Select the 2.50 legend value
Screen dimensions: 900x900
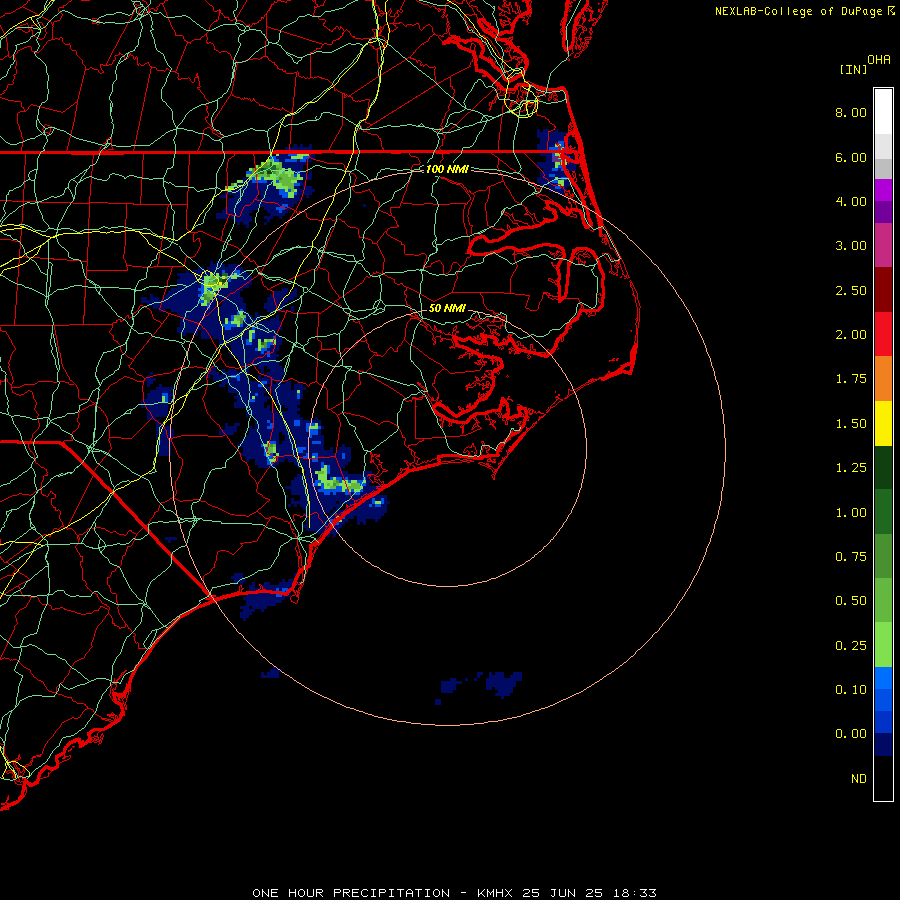pos(851,290)
